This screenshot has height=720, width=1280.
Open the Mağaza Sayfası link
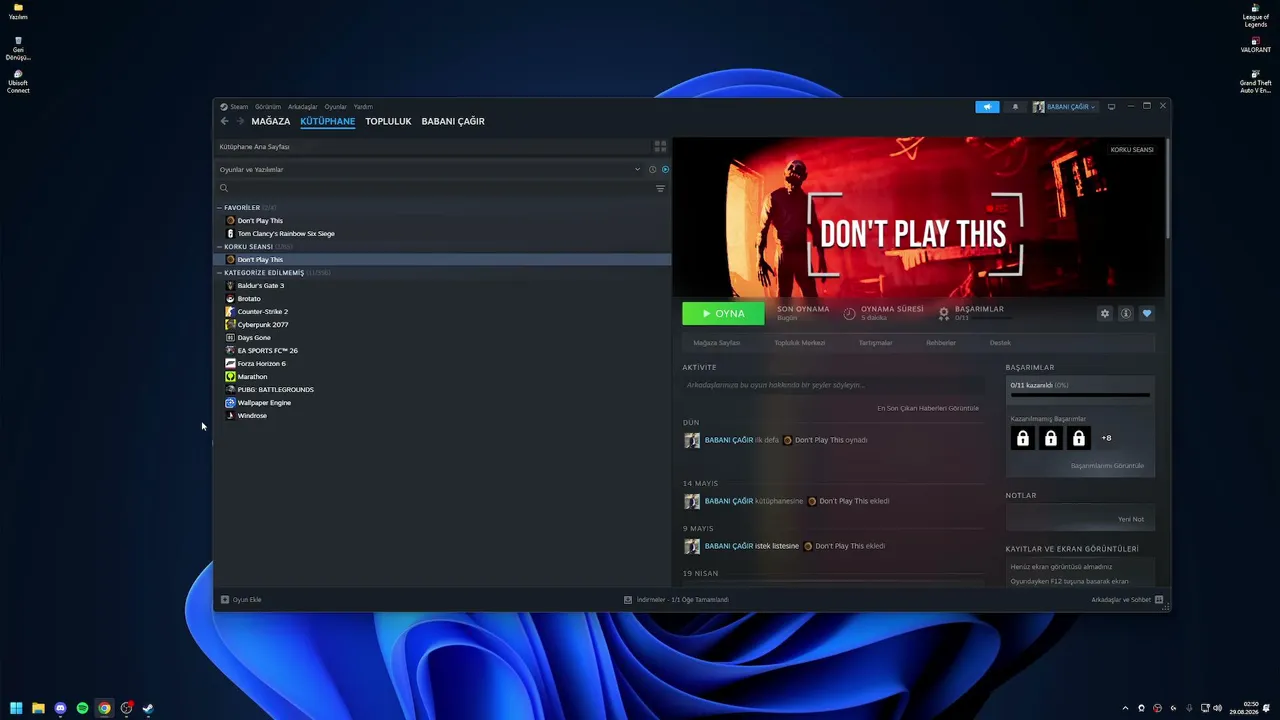(717, 343)
